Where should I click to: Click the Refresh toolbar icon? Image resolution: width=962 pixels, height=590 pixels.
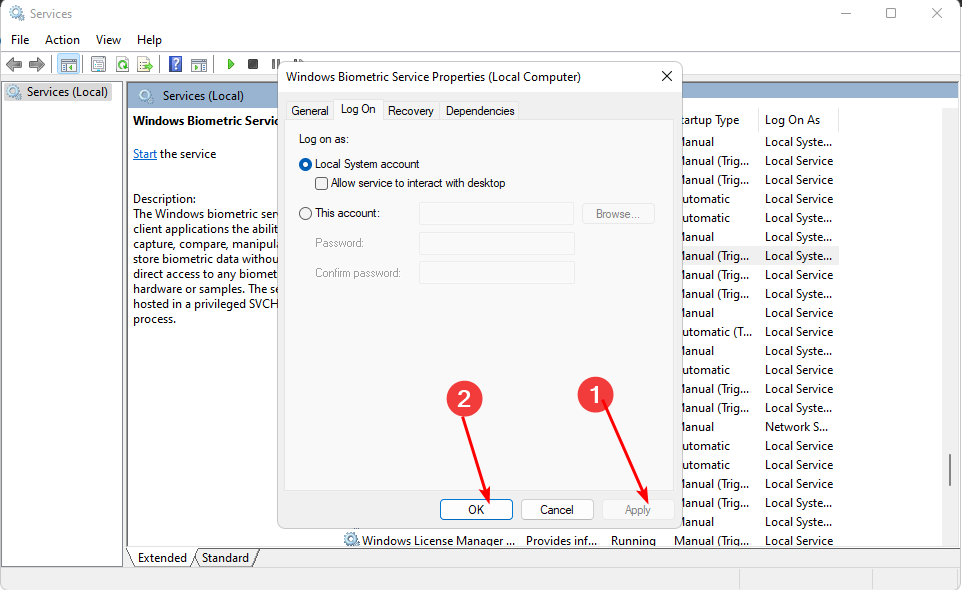122,64
